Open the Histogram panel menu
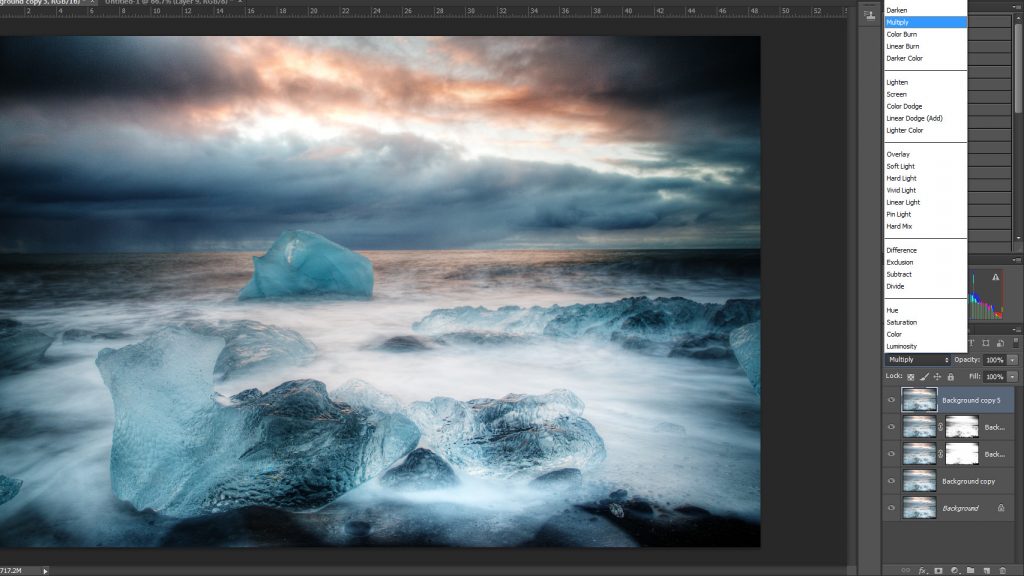 (x=1016, y=260)
